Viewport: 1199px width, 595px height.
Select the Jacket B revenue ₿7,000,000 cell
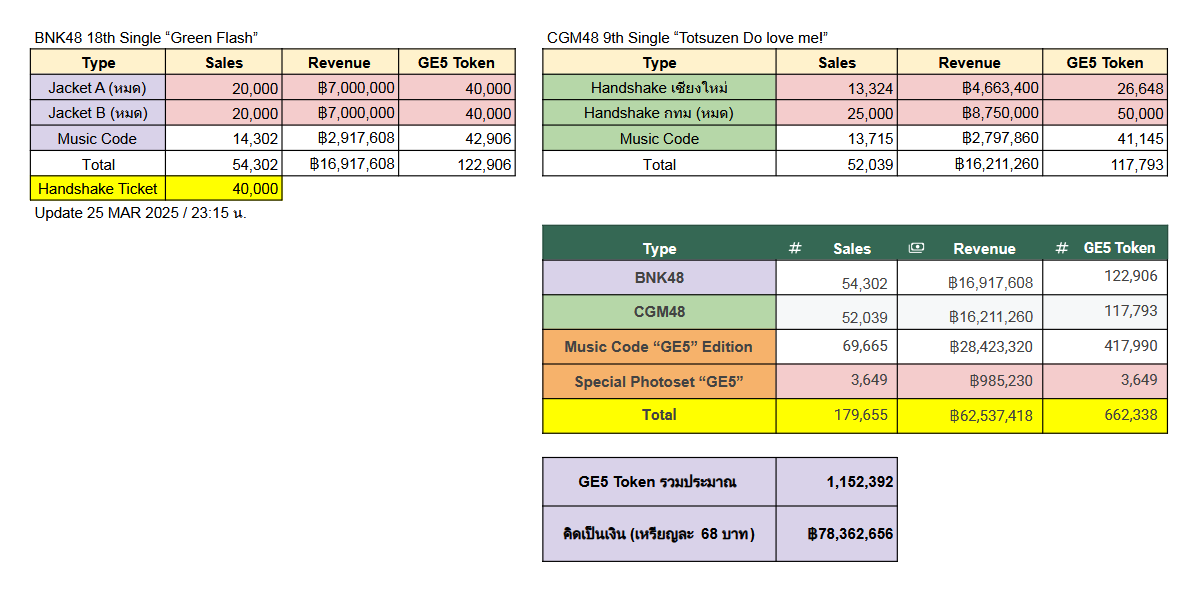(340, 113)
